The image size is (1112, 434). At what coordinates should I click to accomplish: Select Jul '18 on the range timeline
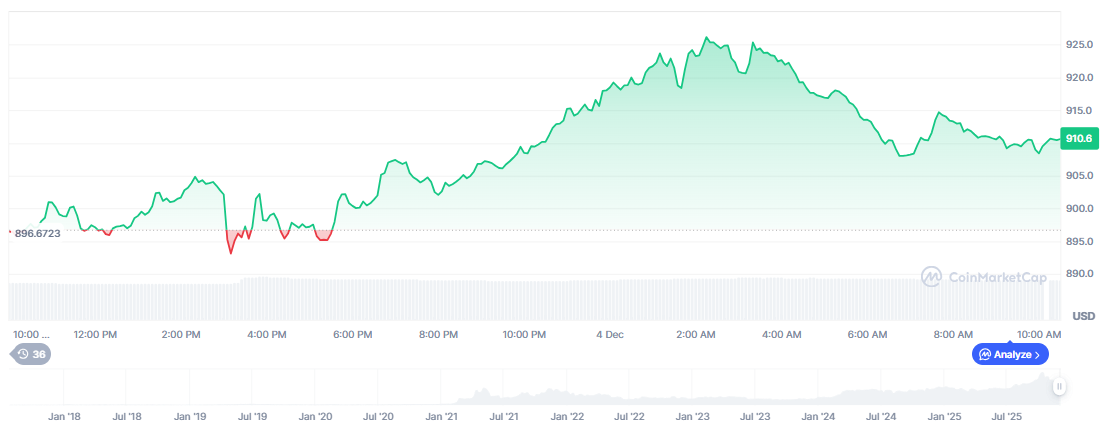[x=128, y=417]
